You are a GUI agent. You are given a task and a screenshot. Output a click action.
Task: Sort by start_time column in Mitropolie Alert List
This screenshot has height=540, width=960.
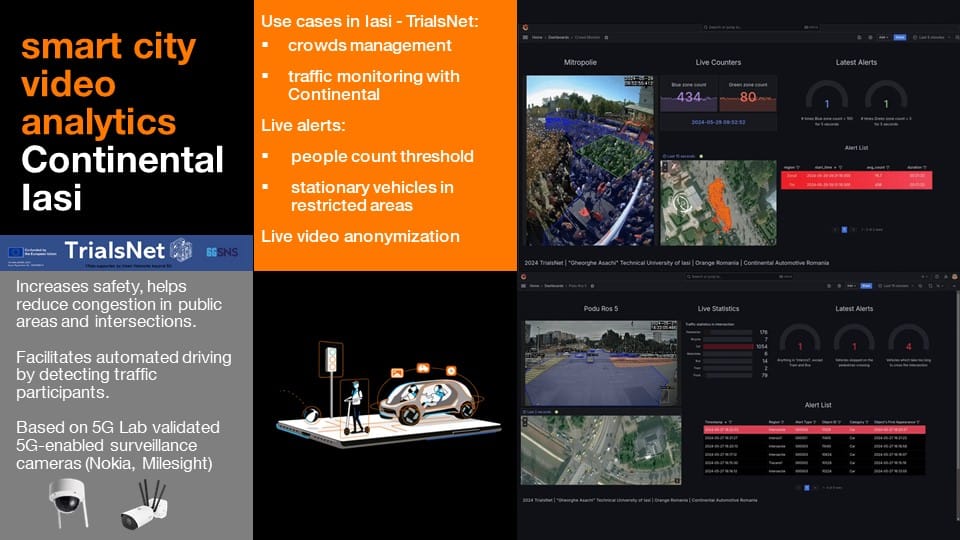point(823,167)
